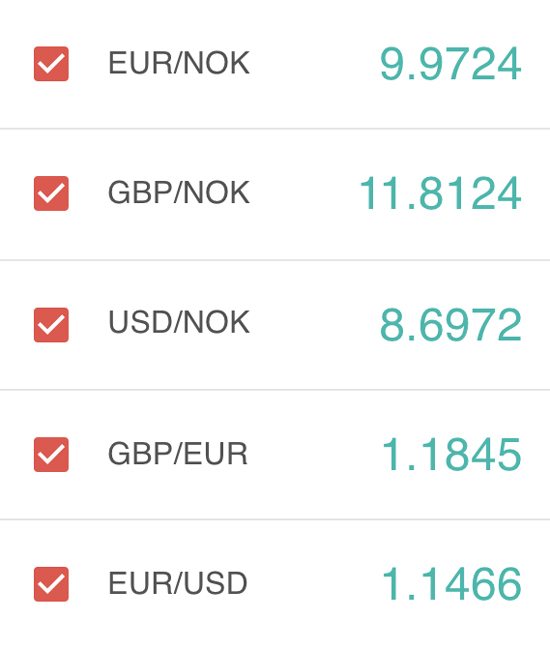Screen dimensions: 550x650
Task: Open the 8.6972 rate value
Action: [451, 325]
